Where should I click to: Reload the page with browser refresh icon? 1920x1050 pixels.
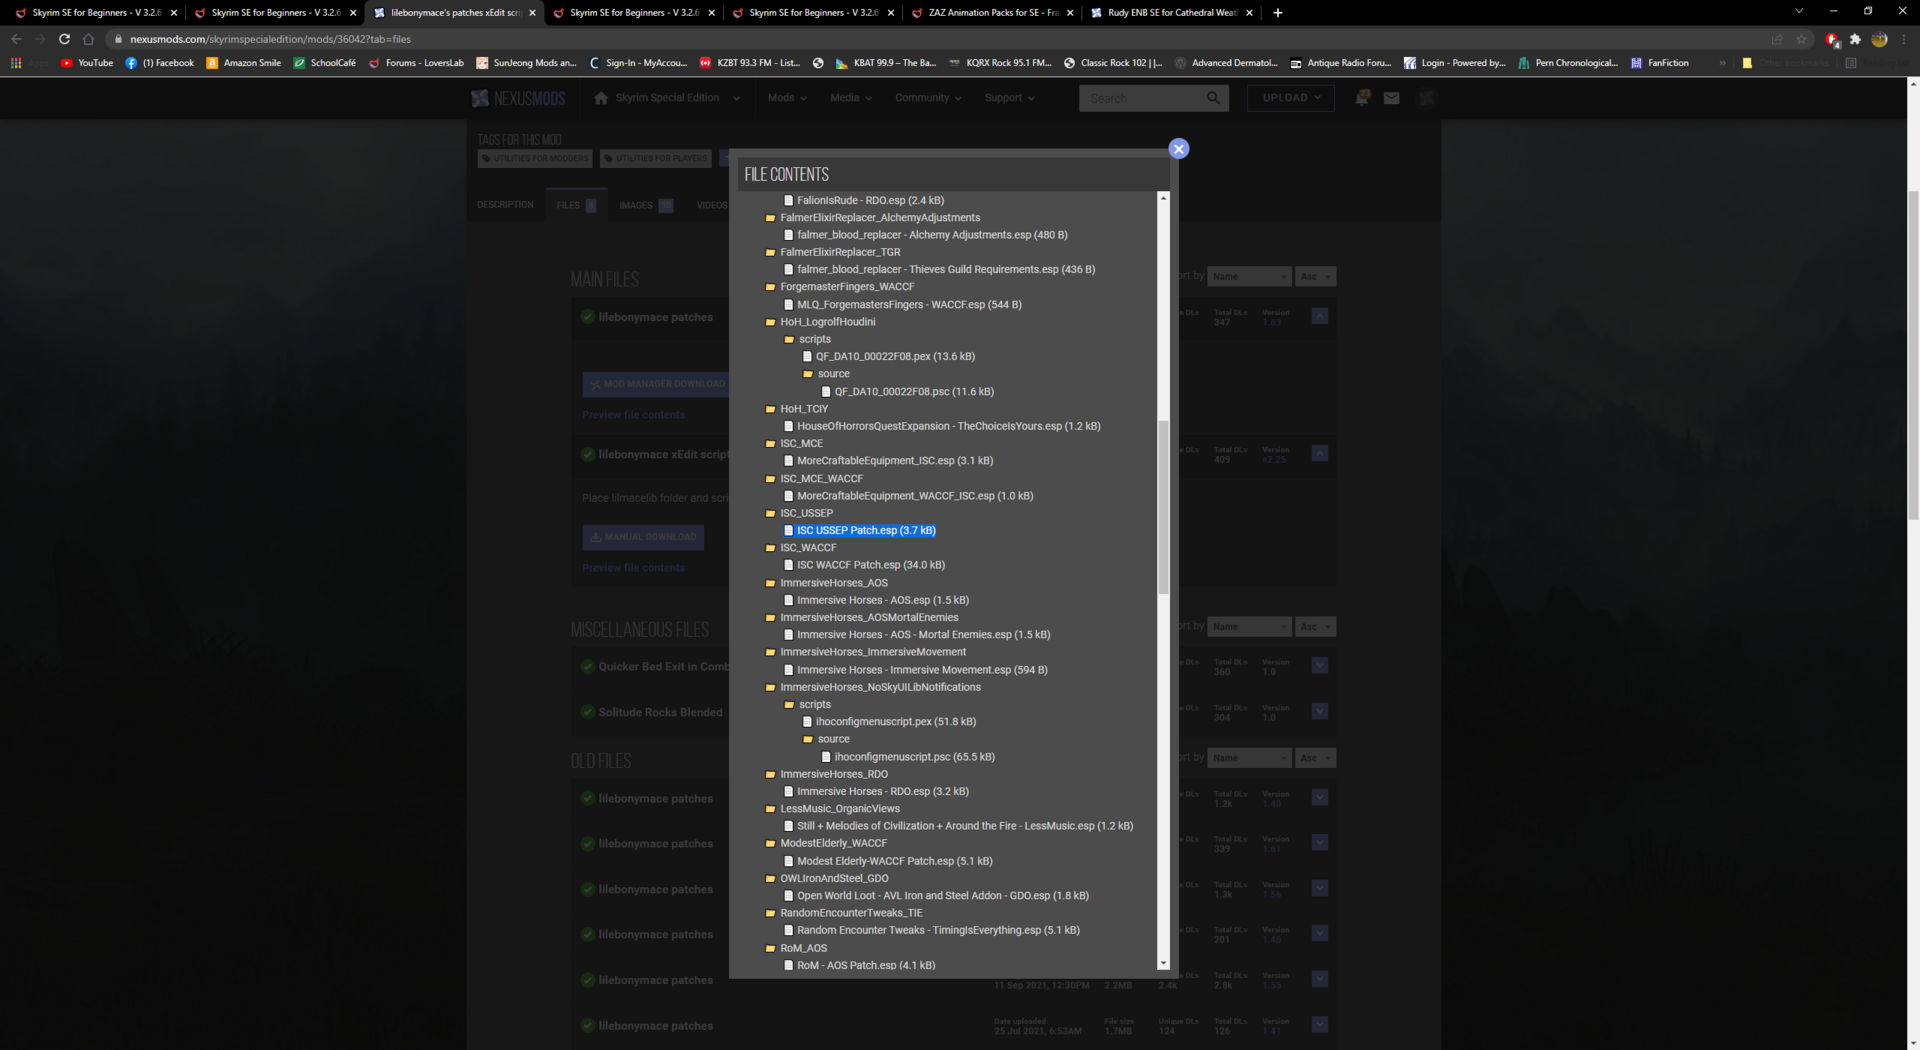[x=64, y=39]
